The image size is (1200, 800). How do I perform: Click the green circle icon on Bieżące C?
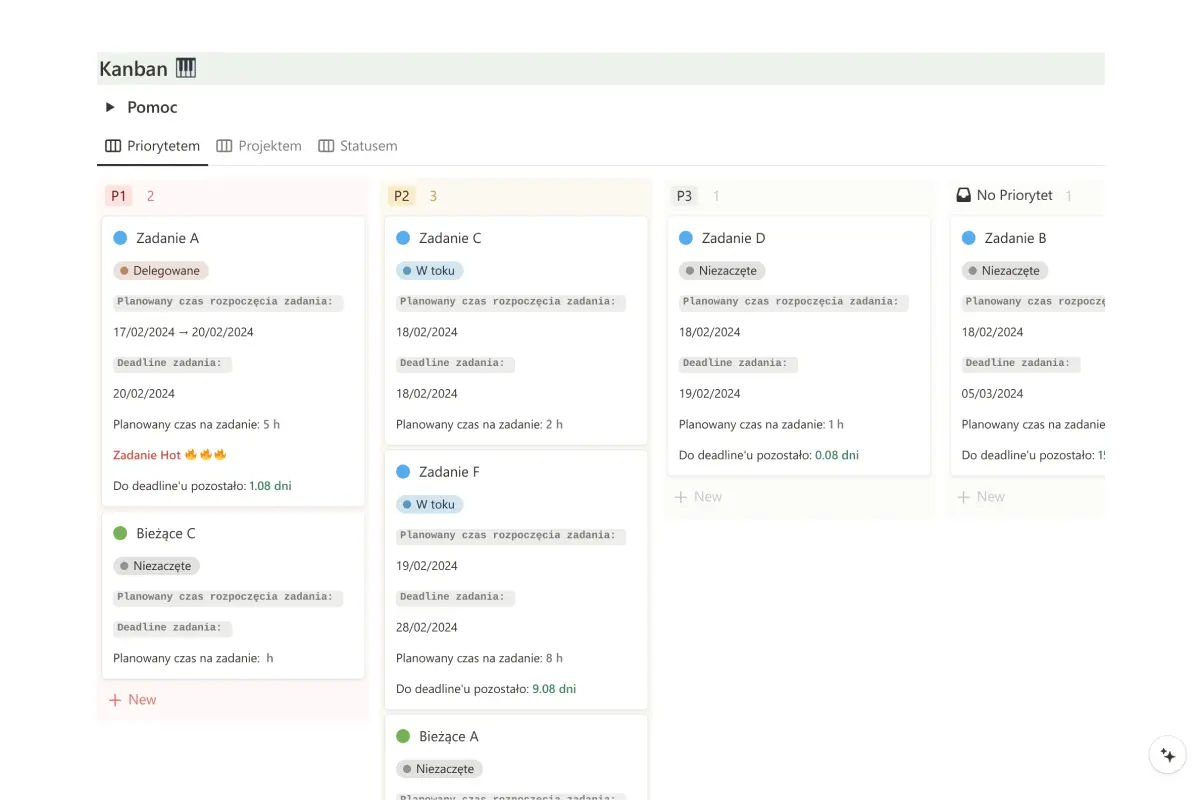pyautogui.click(x=122, y=533)
